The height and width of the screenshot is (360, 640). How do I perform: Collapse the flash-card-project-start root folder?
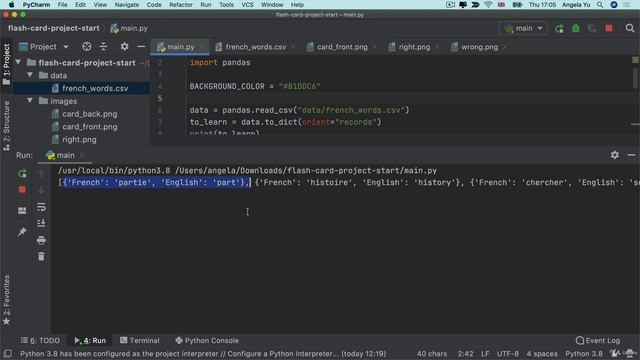coord(18,62)
